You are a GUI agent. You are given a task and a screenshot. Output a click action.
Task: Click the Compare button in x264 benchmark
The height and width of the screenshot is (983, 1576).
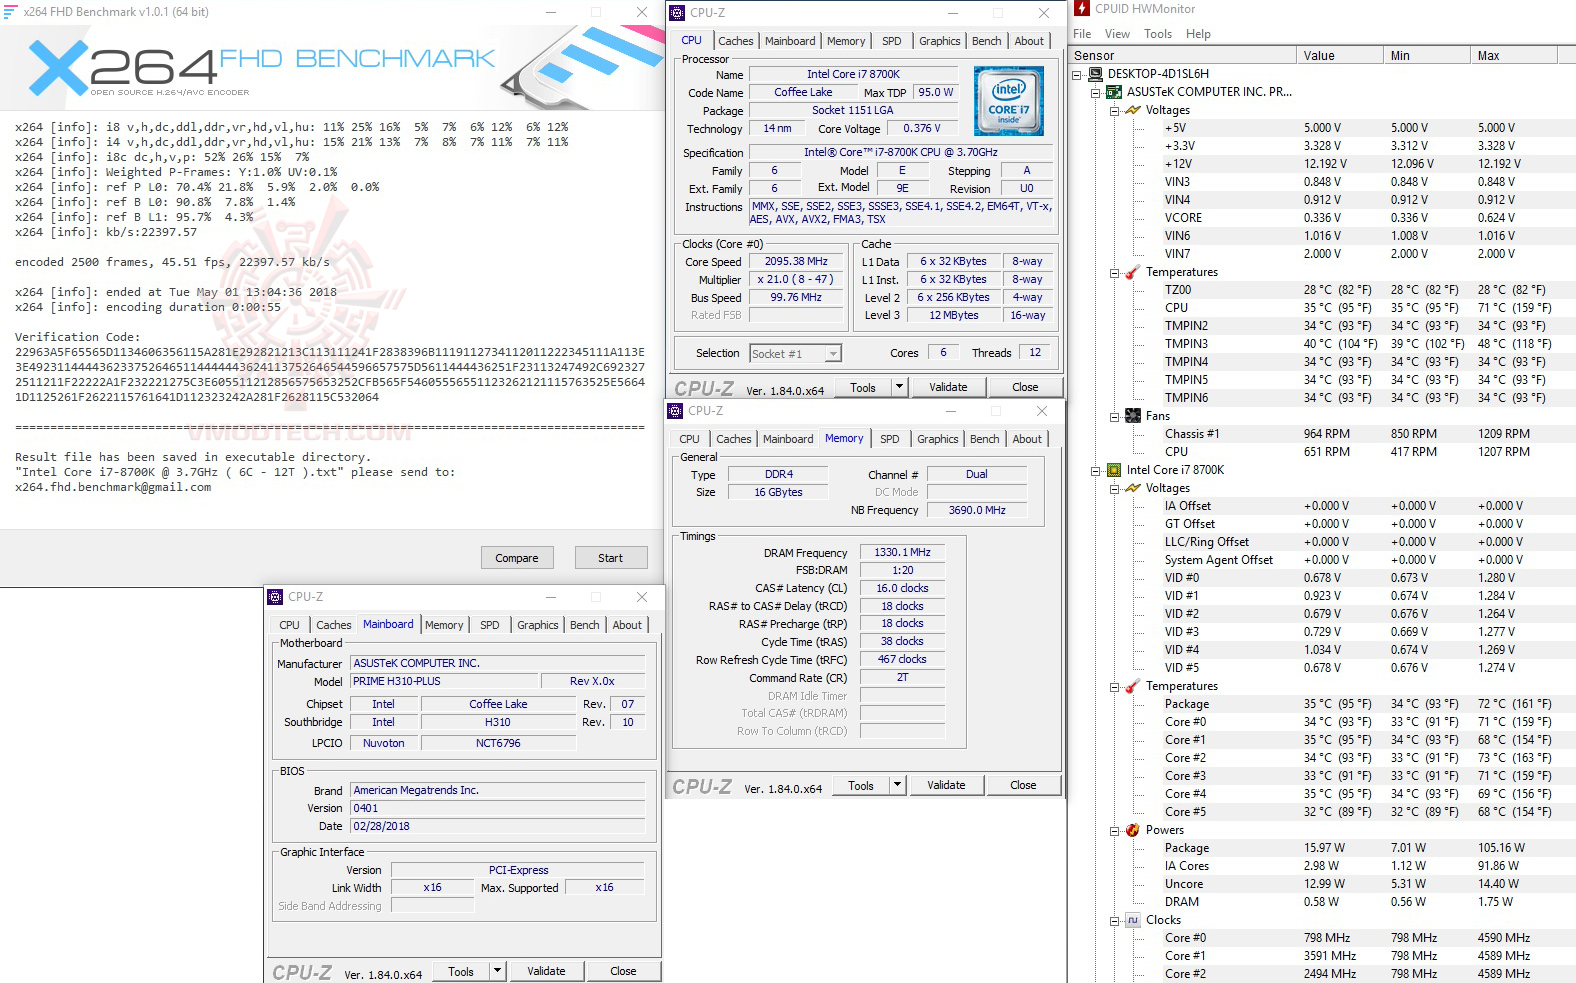(x=517, y=558)
